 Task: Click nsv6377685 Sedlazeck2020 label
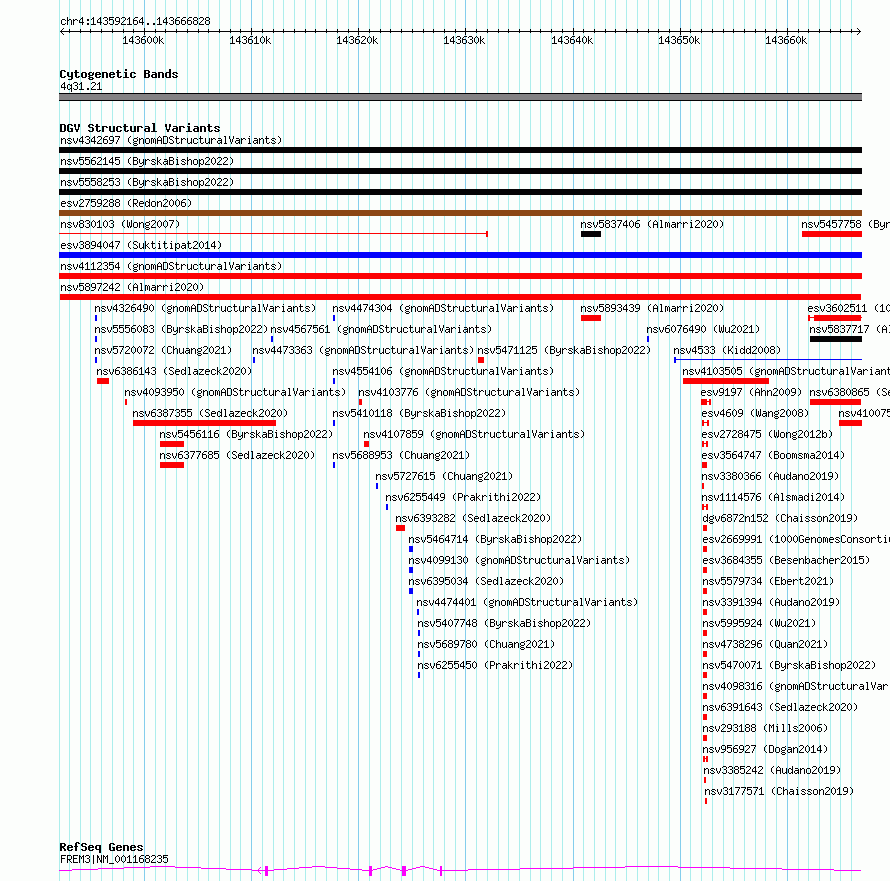point(237,455)
